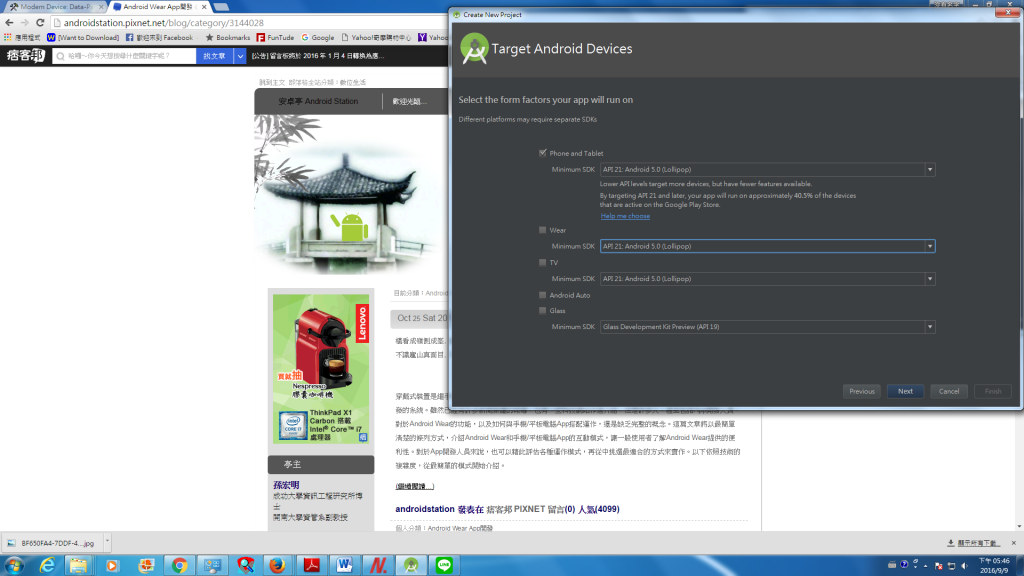Open a new Chrome tab
This screenshot has height=576, width=1024.
(x=221, y=7)
